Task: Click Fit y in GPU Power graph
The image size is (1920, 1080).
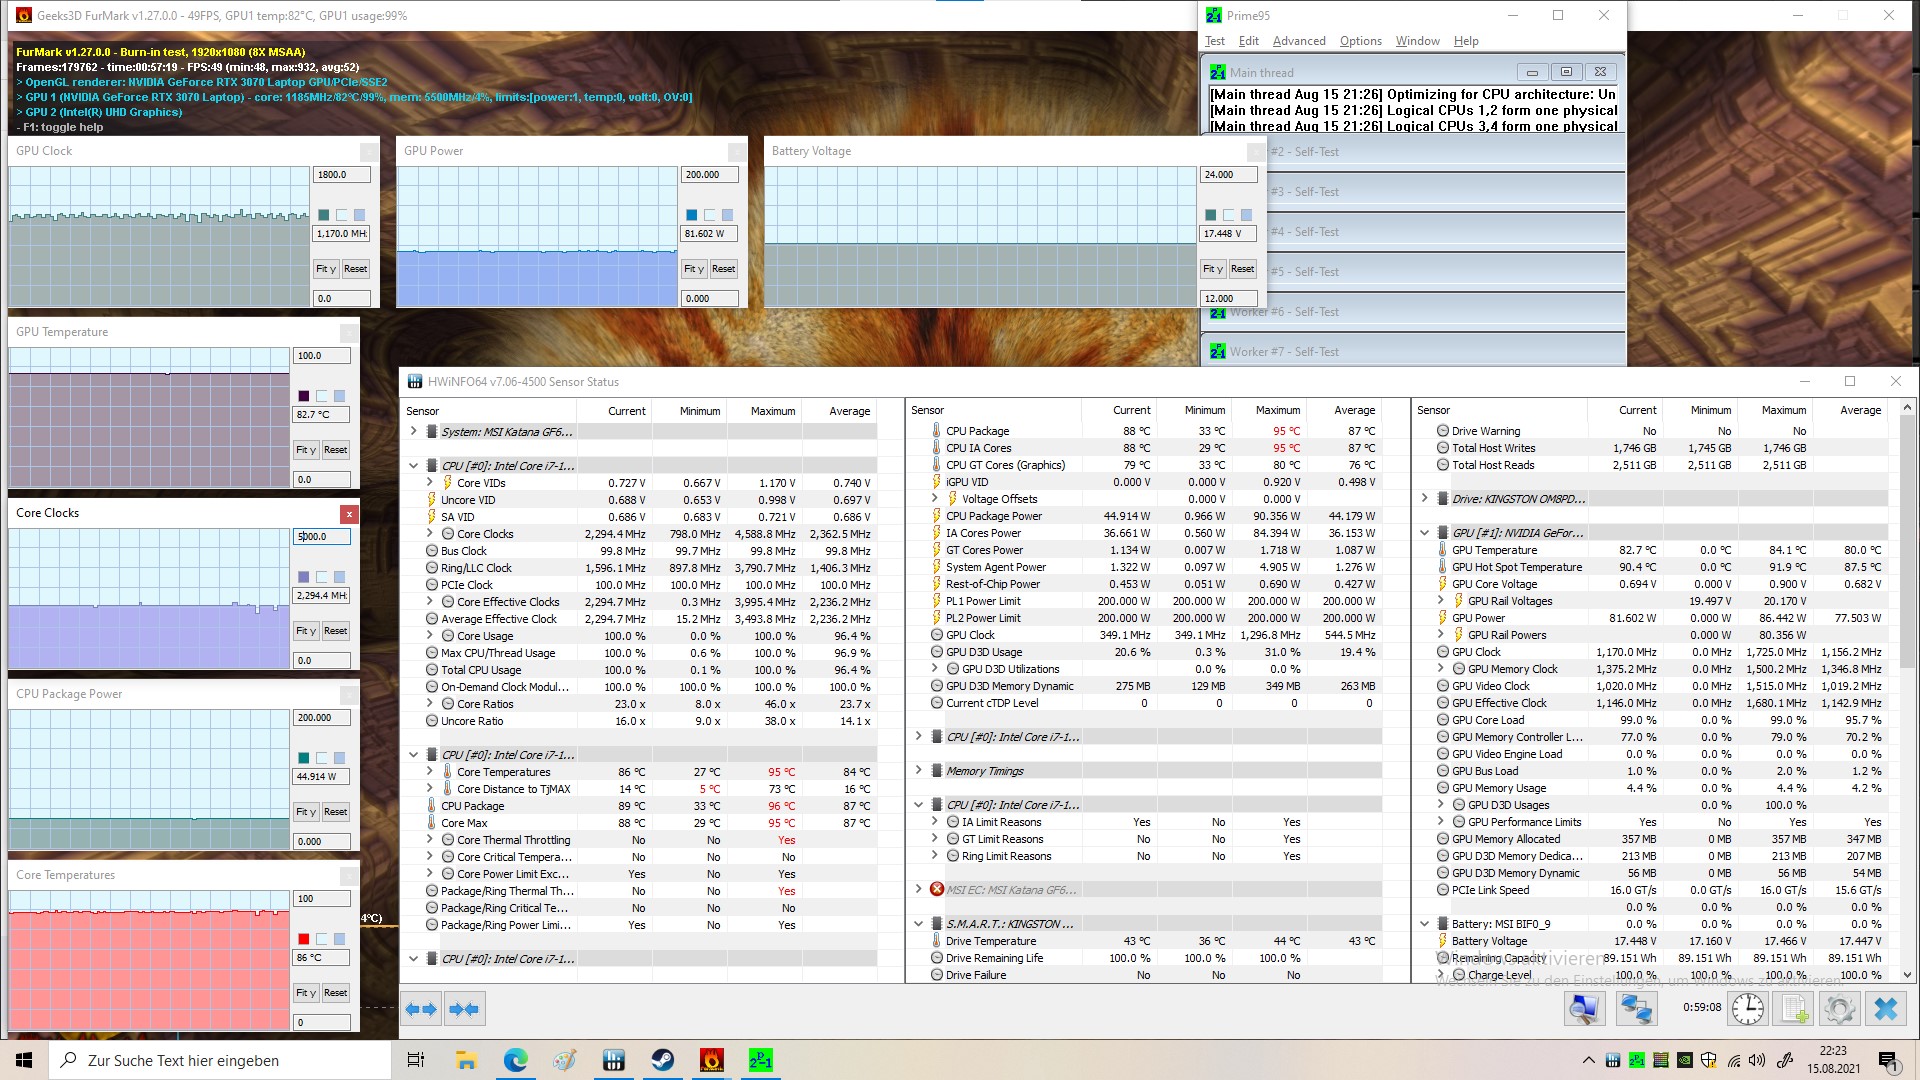Action: pyautogui.click(x=694, y=269)
